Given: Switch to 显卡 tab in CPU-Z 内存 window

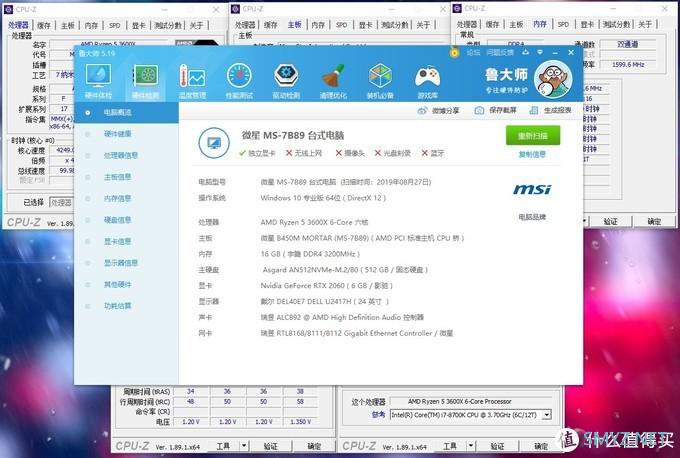Looking at the screenshot, I should tap(587, 25).
